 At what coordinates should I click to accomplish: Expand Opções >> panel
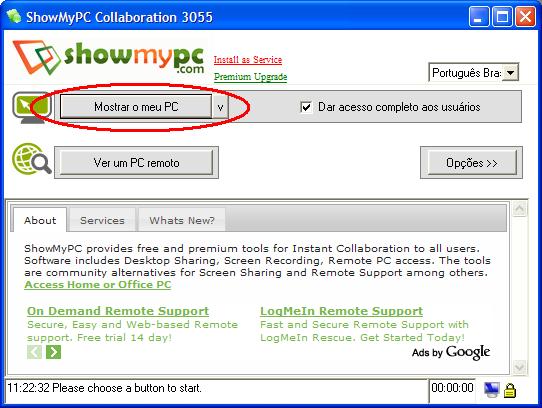click(x=472, y=163)
